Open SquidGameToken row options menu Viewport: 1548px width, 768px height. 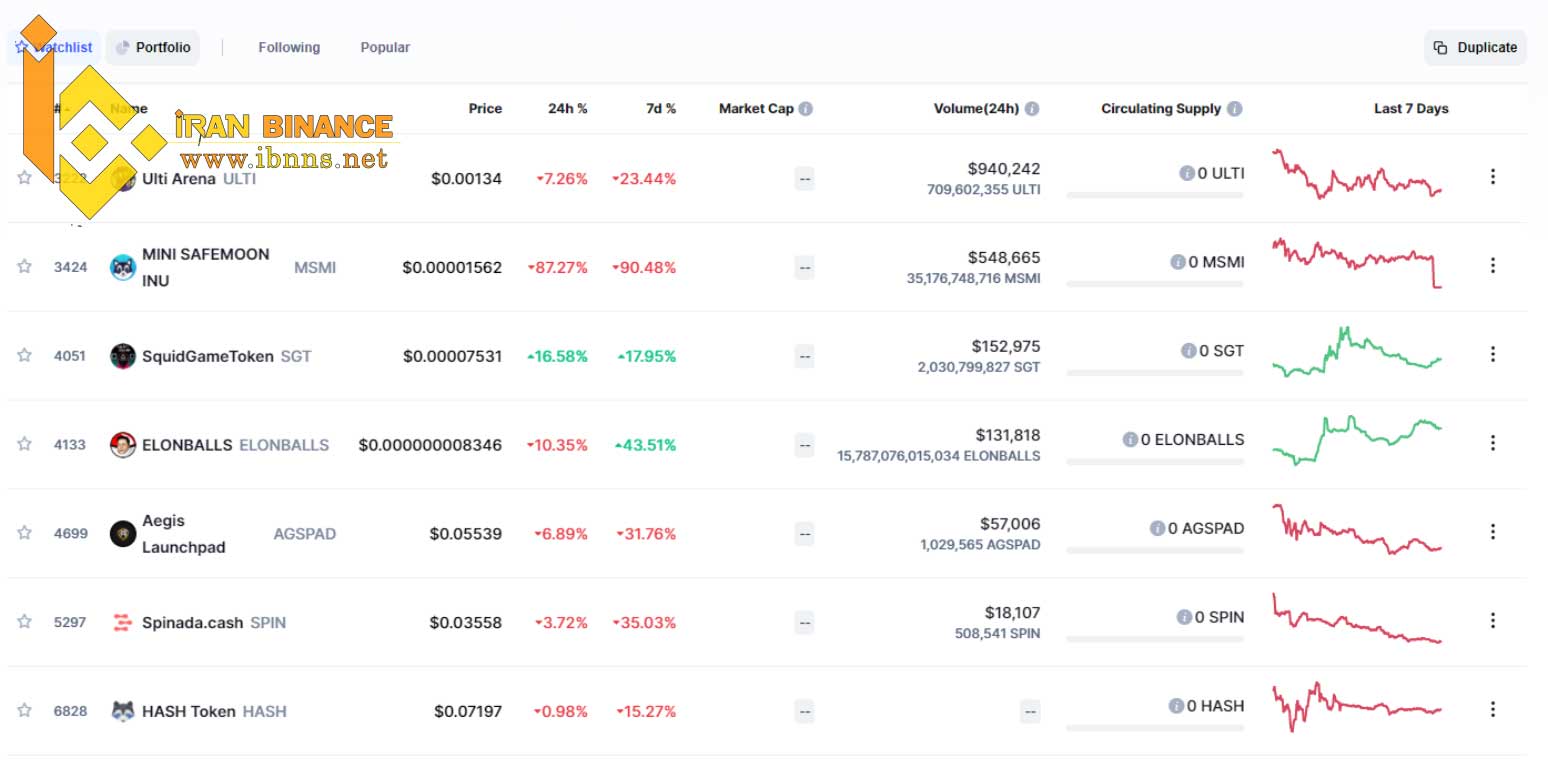1492,354
